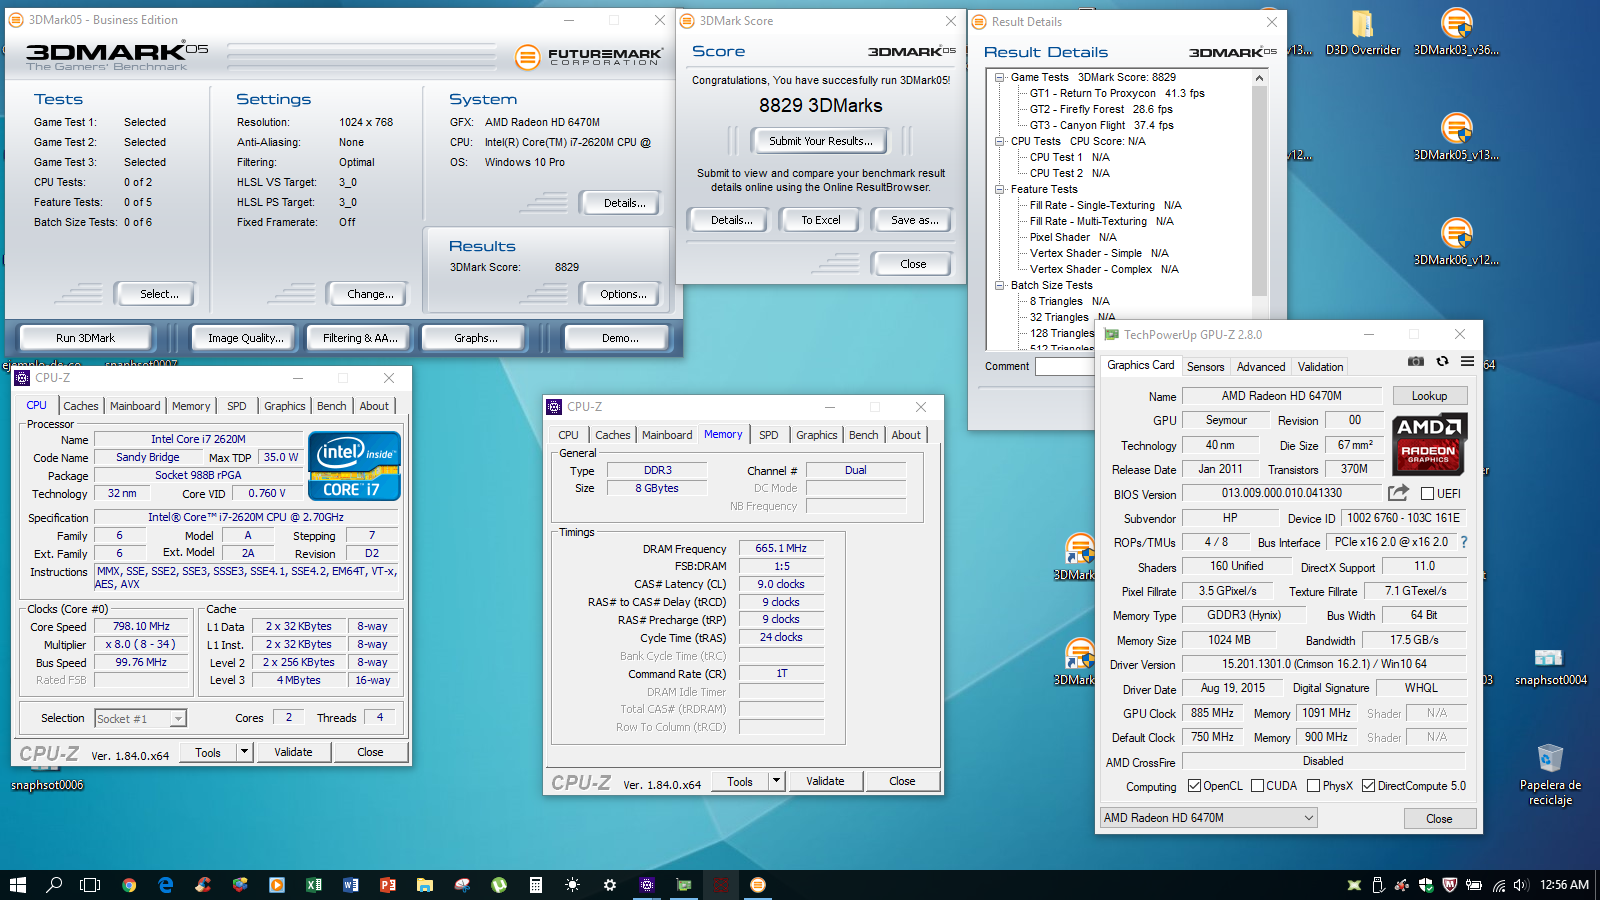
Task: Open Tools dropdown arrow in CPU-Z Memory window
Action: coord(776,781)
